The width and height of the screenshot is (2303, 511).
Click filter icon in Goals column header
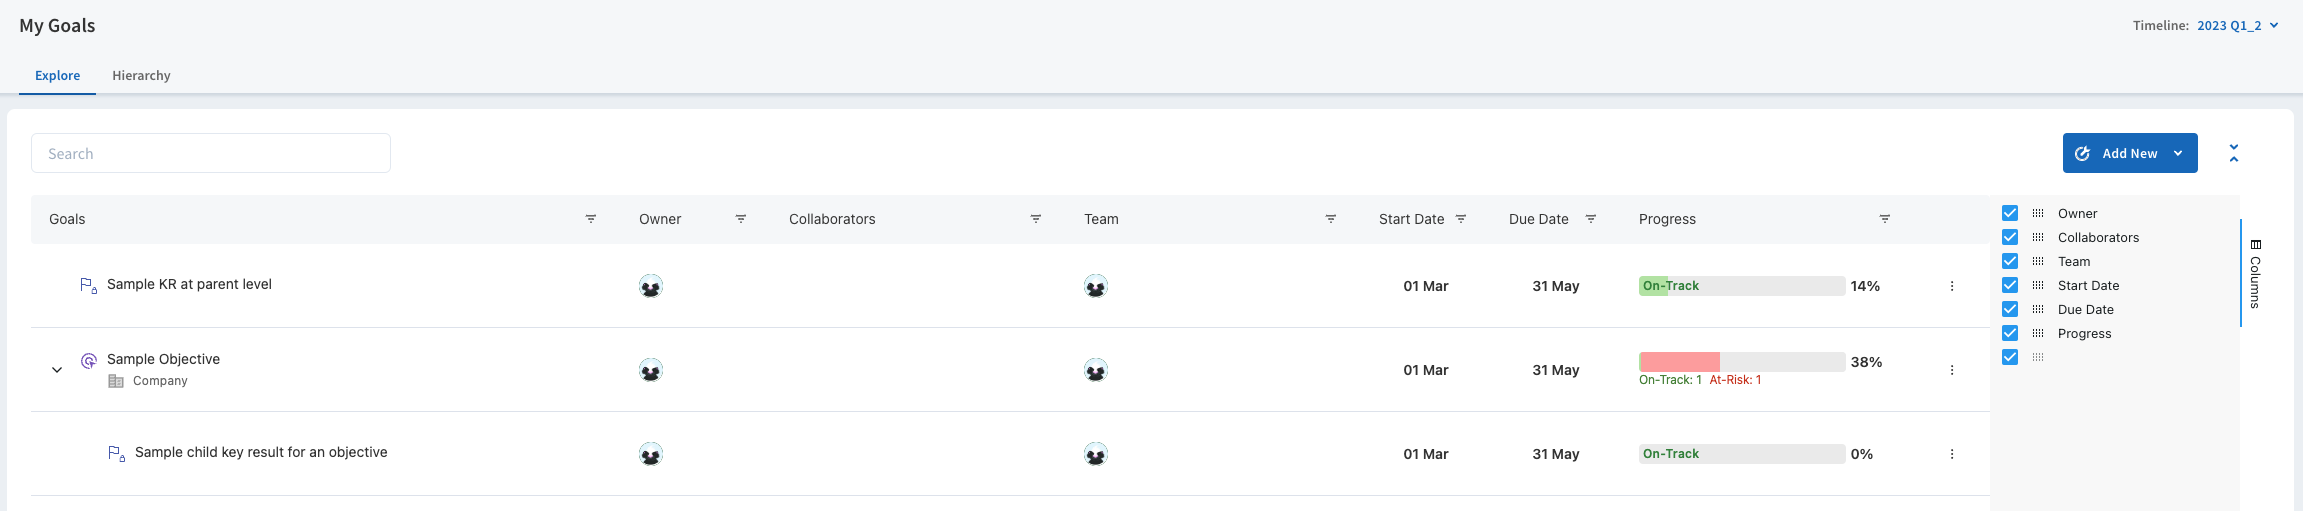pyautogui.click(x=591, y=219)
